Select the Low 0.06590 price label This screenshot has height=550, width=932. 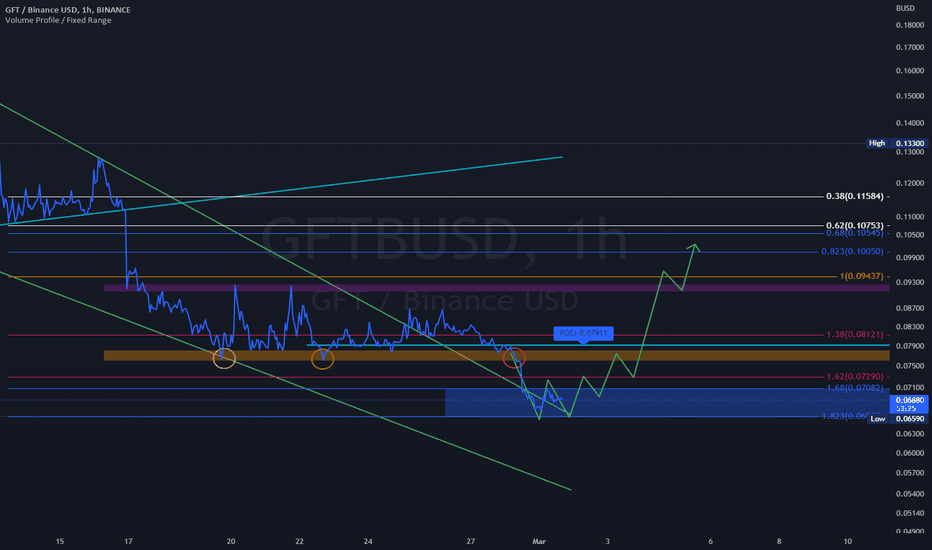pyautogui.click(x=898, y=419)
